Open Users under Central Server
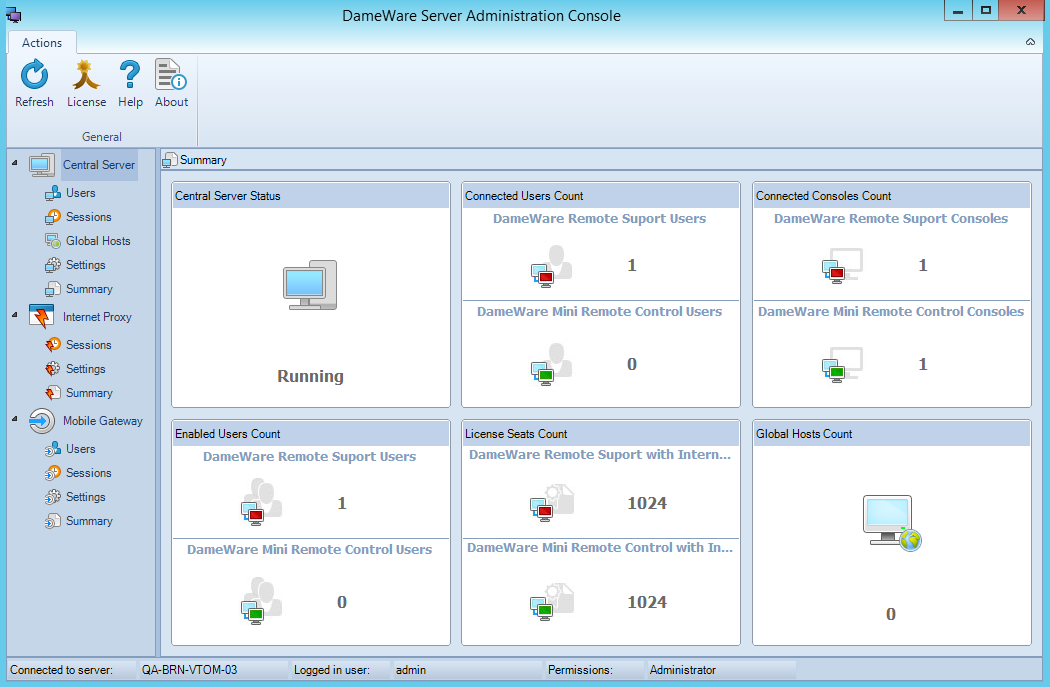 tap(80, 193)
